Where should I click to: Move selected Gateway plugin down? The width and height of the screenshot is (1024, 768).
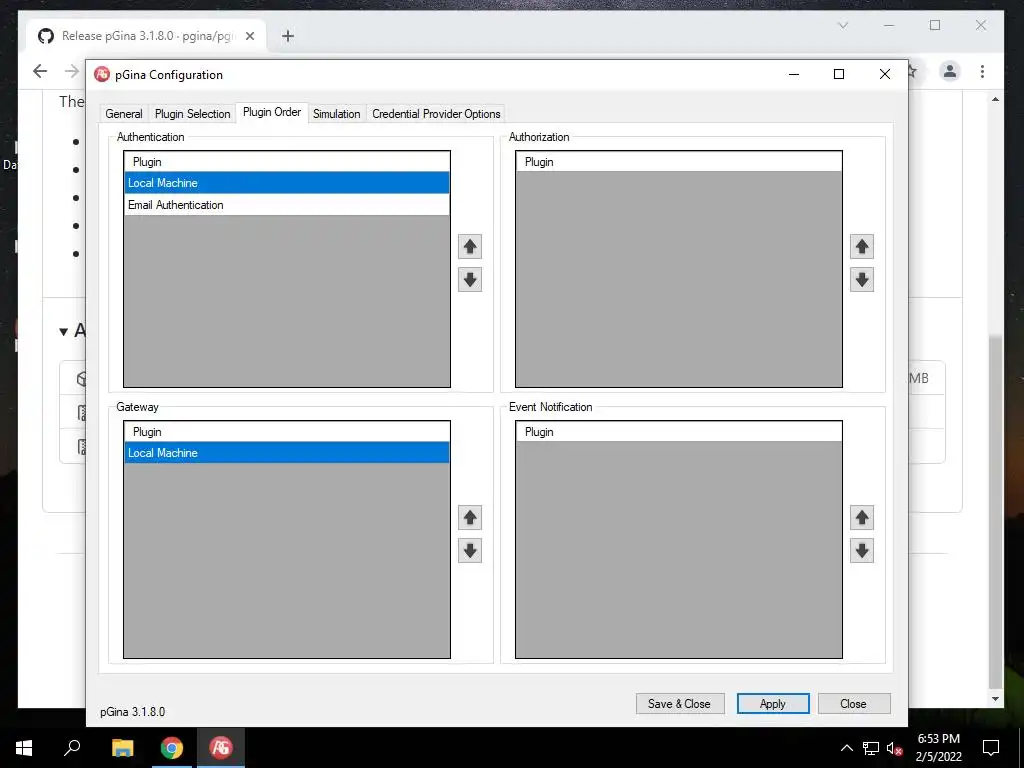point(470,551)
